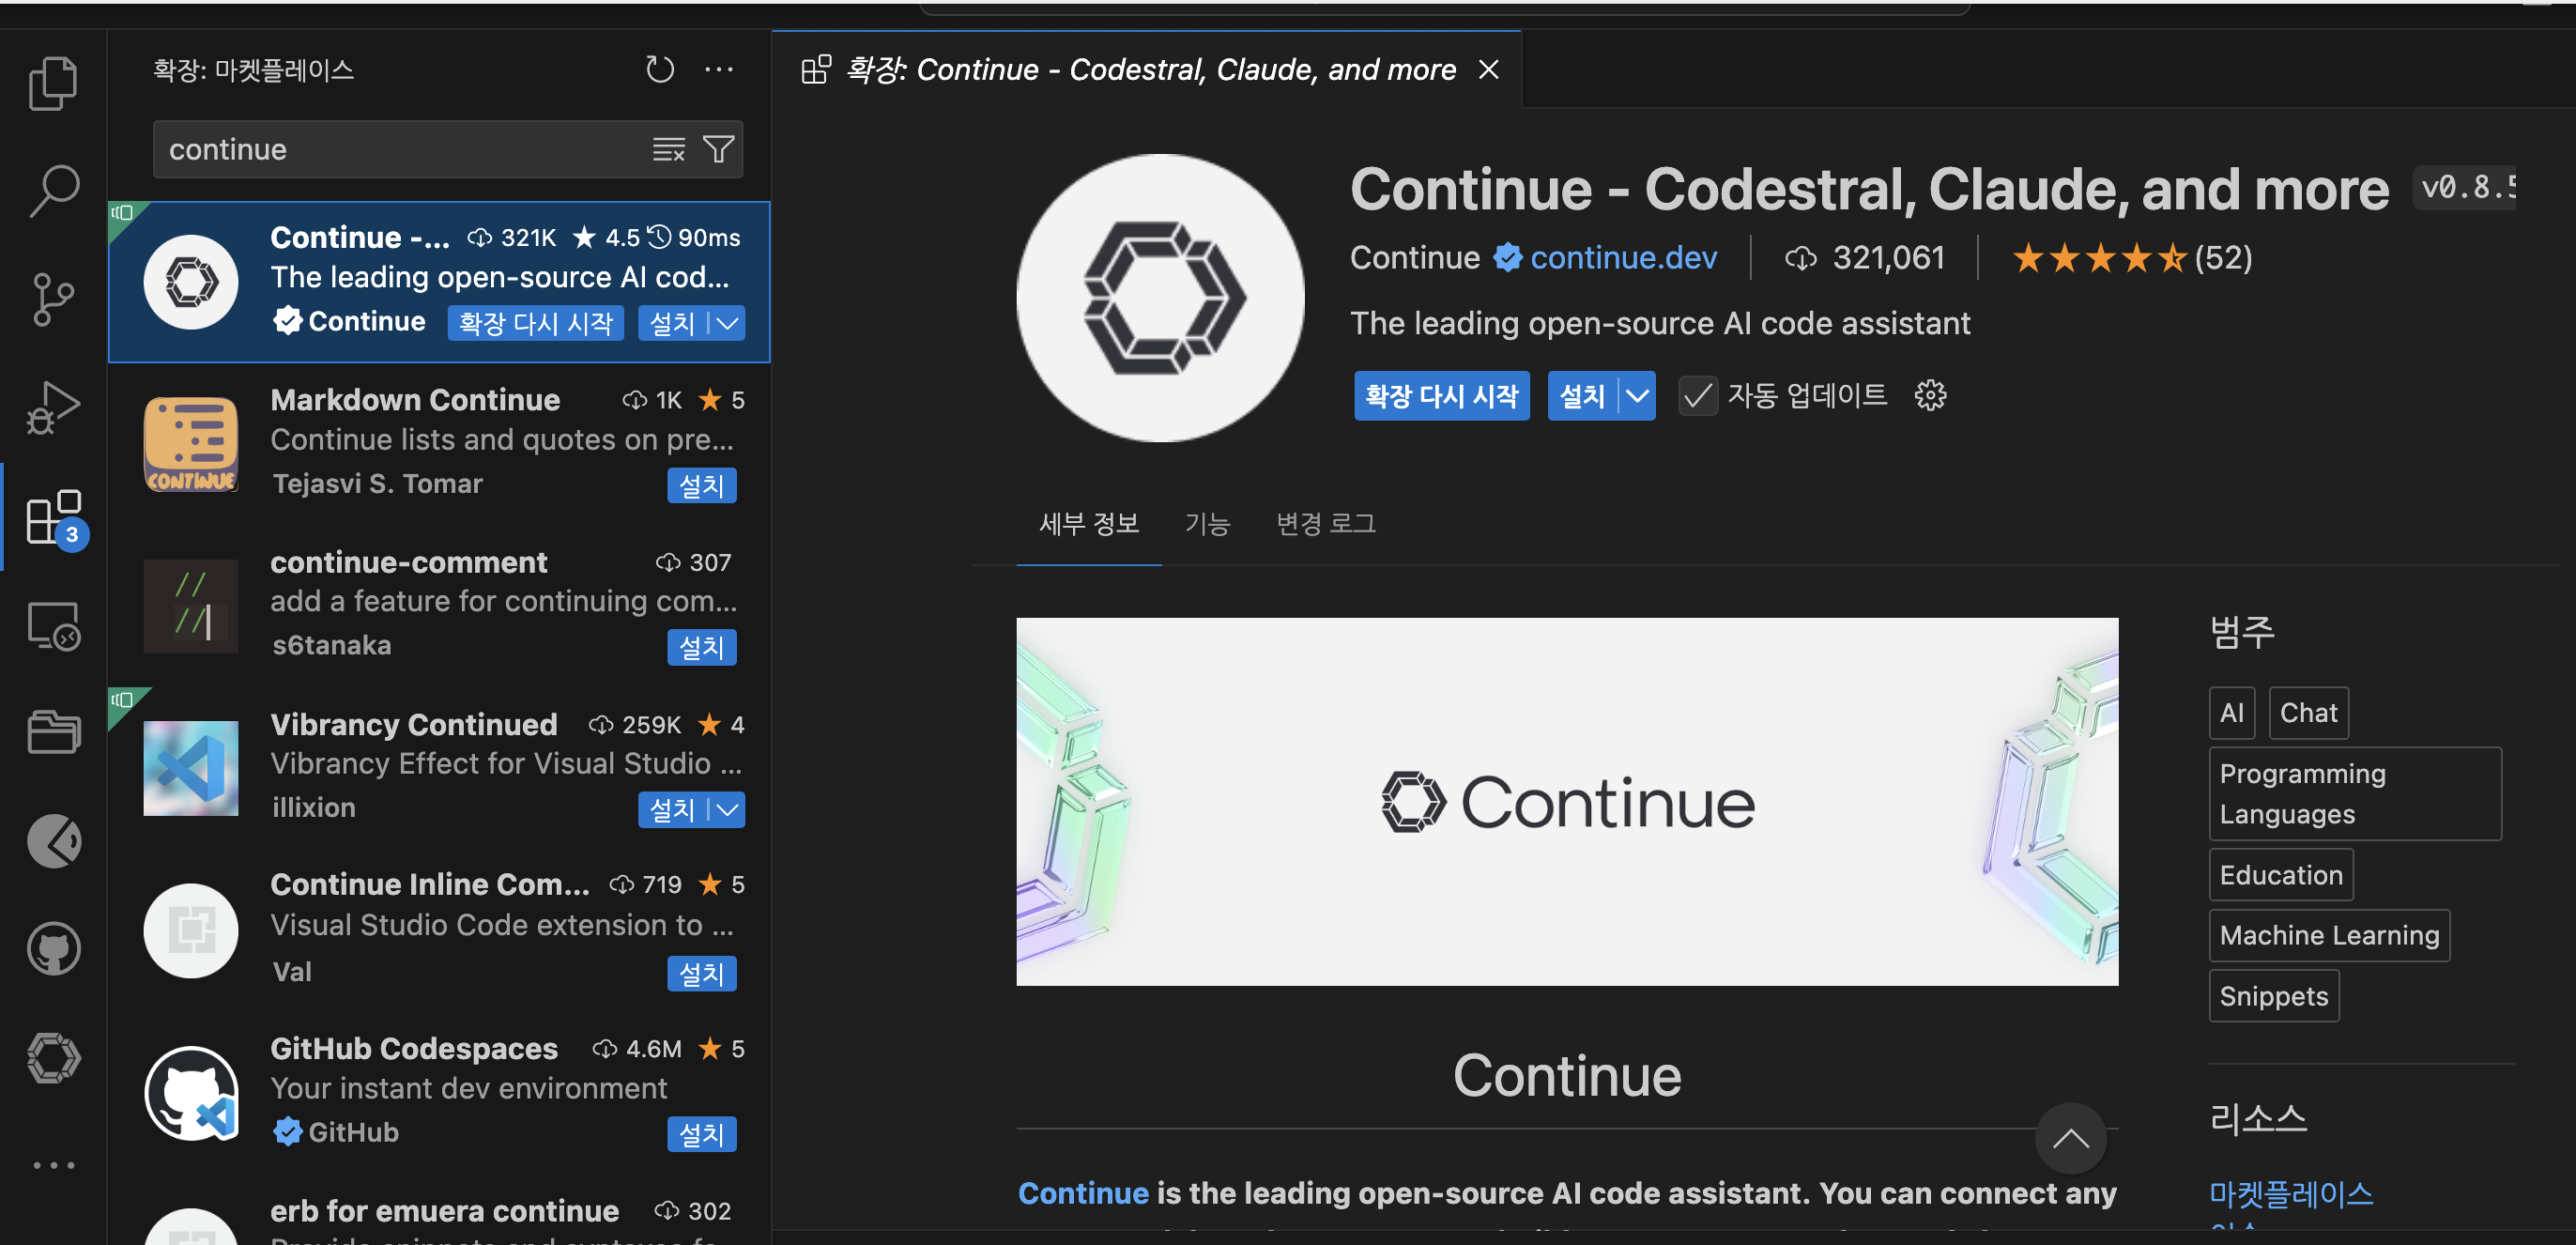
Task: Switch to the 변경 로그 tab
Action: 1326,523
